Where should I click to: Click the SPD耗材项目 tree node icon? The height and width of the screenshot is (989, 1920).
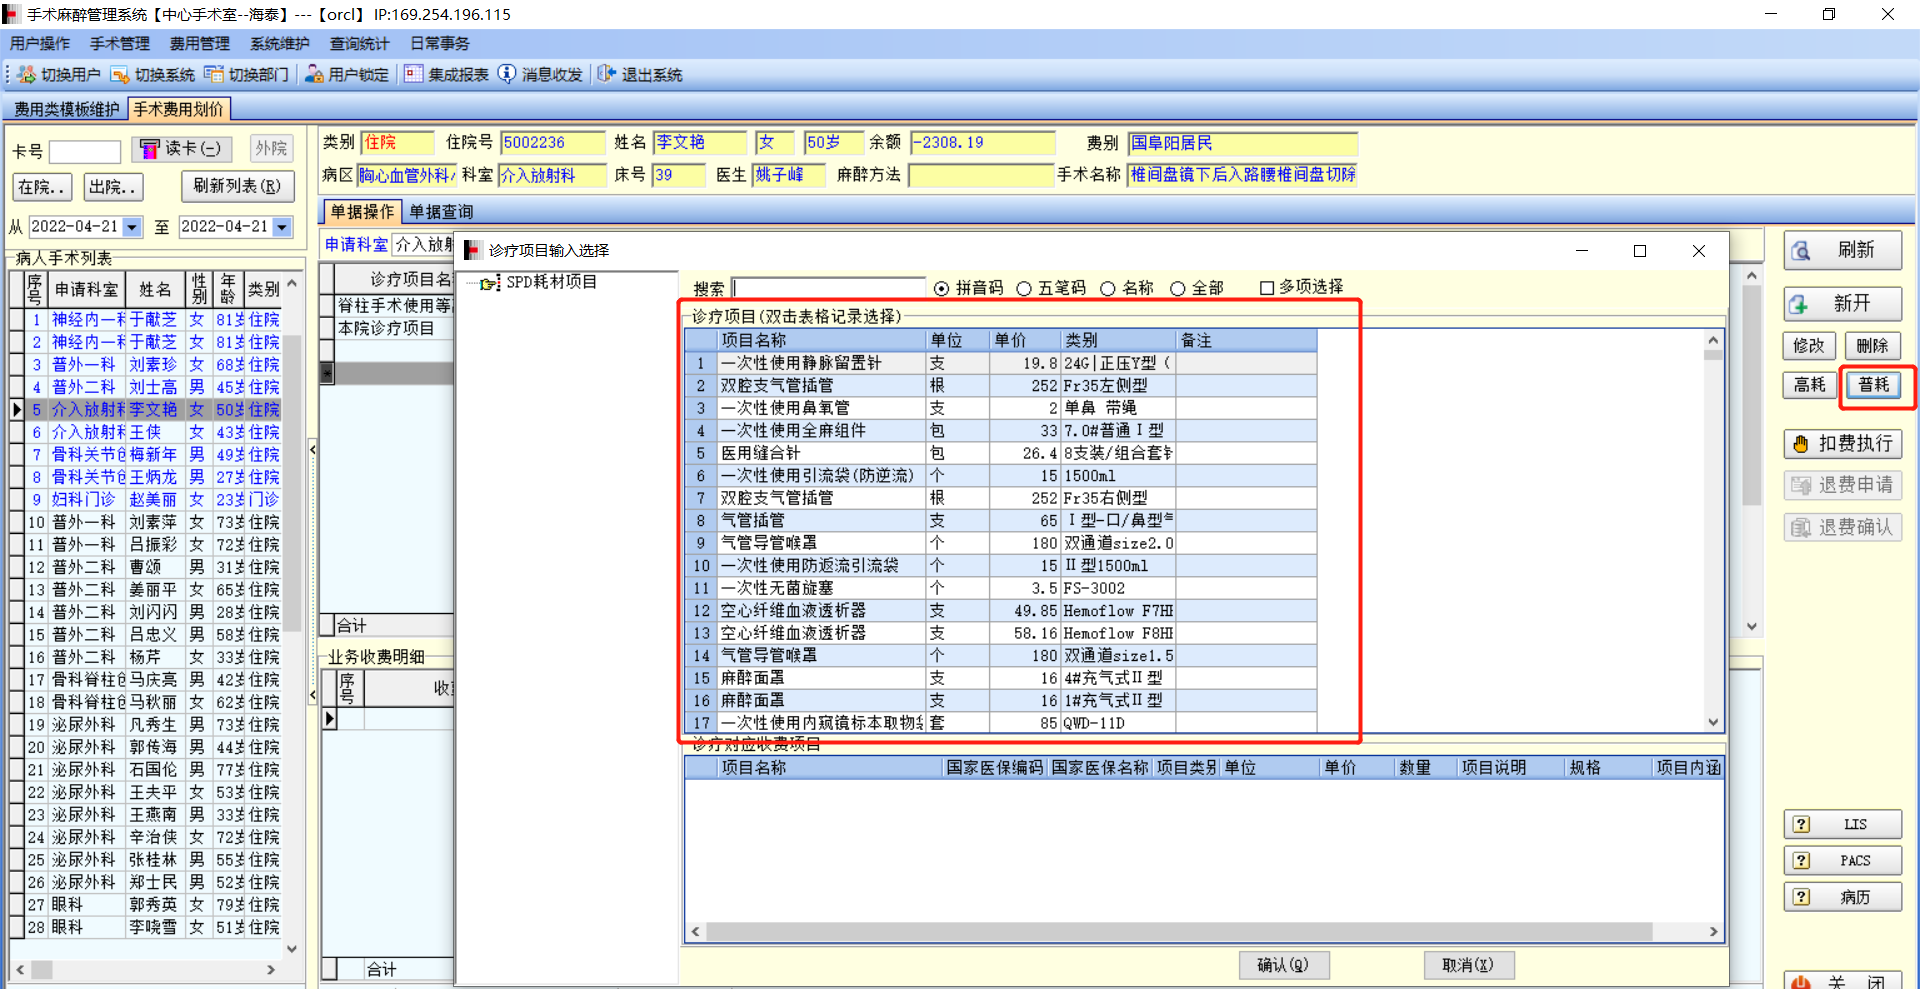[x=490, y=284]
